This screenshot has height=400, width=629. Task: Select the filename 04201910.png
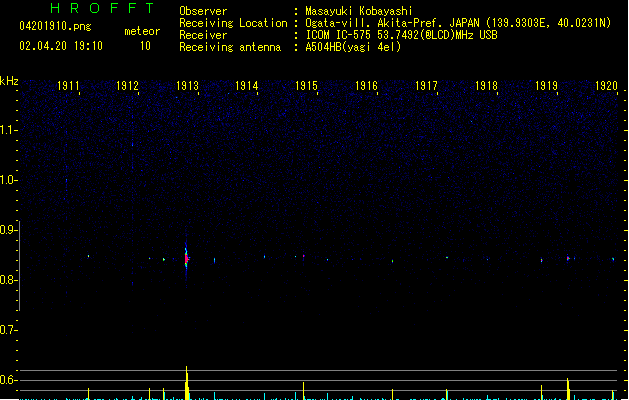click(x=55, y=26)
